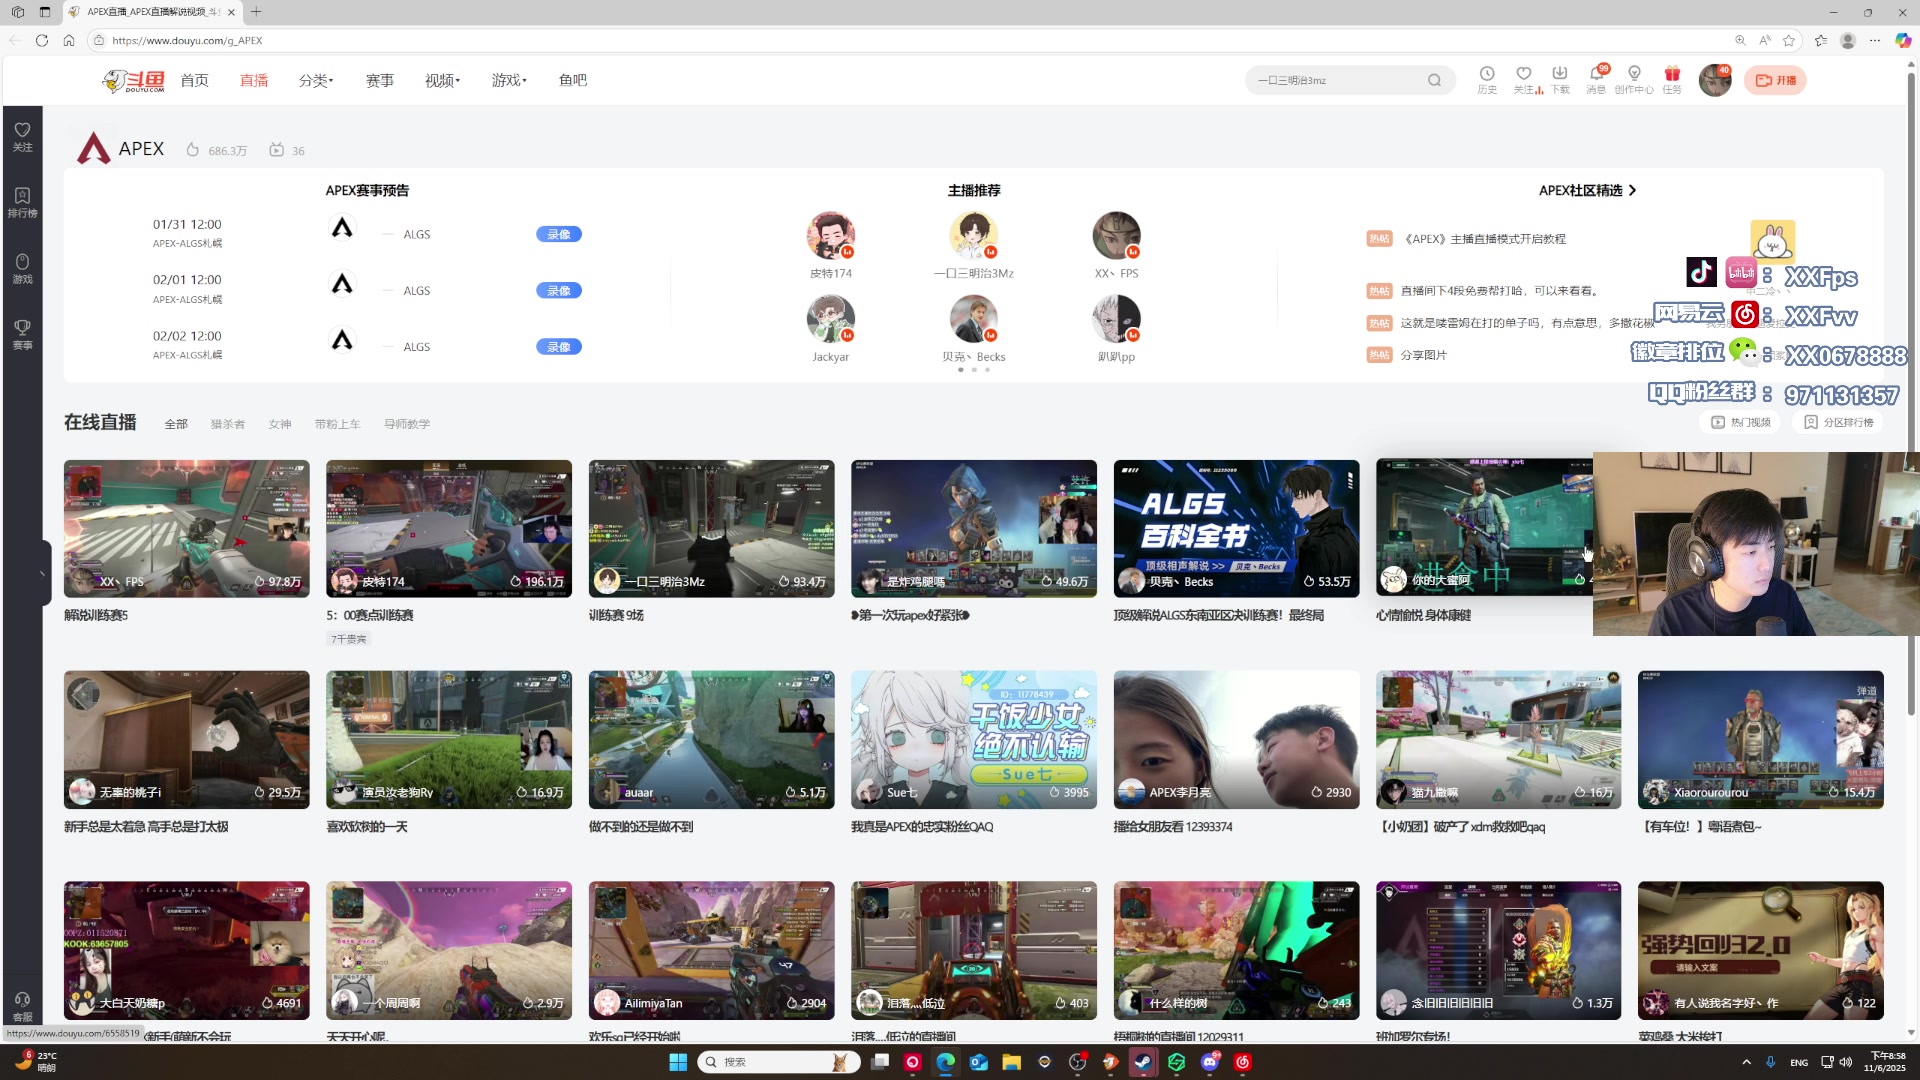Image resolution: width=1920 pixels, height=1080 pixels.
Task: Select the 猎杀者 filter tab
Action: (x=227, y=424)
